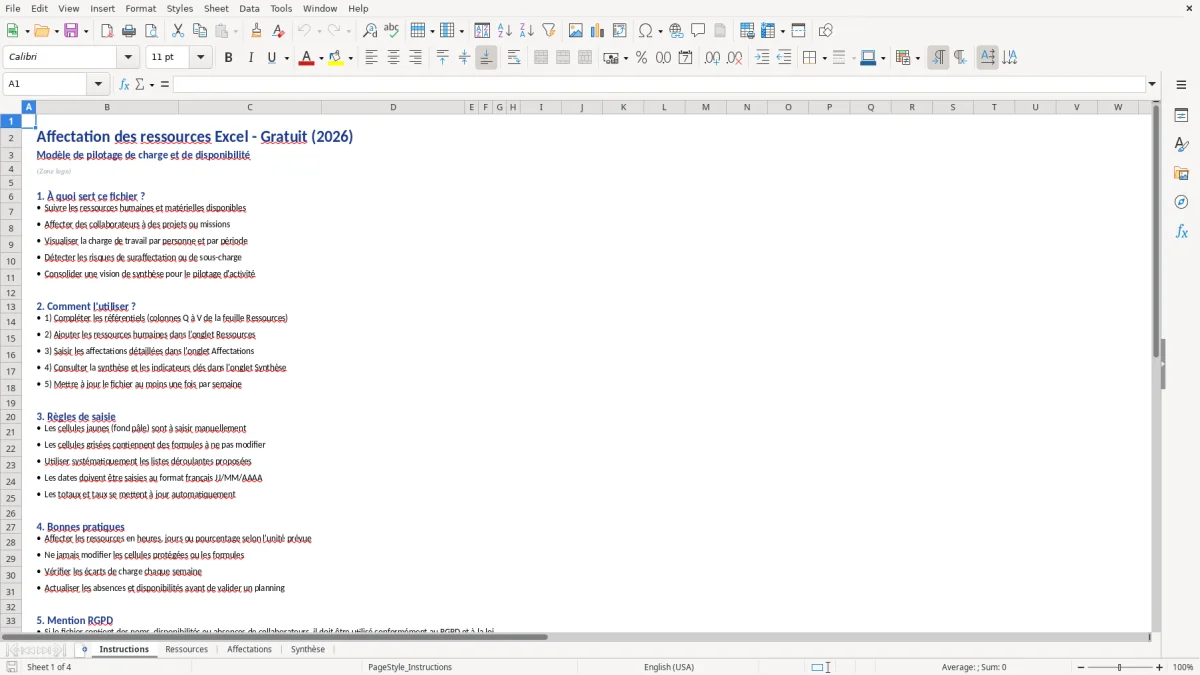Open the Format menu
The height and width of the screenshot is (675, 1200).
tap(140, 8)
